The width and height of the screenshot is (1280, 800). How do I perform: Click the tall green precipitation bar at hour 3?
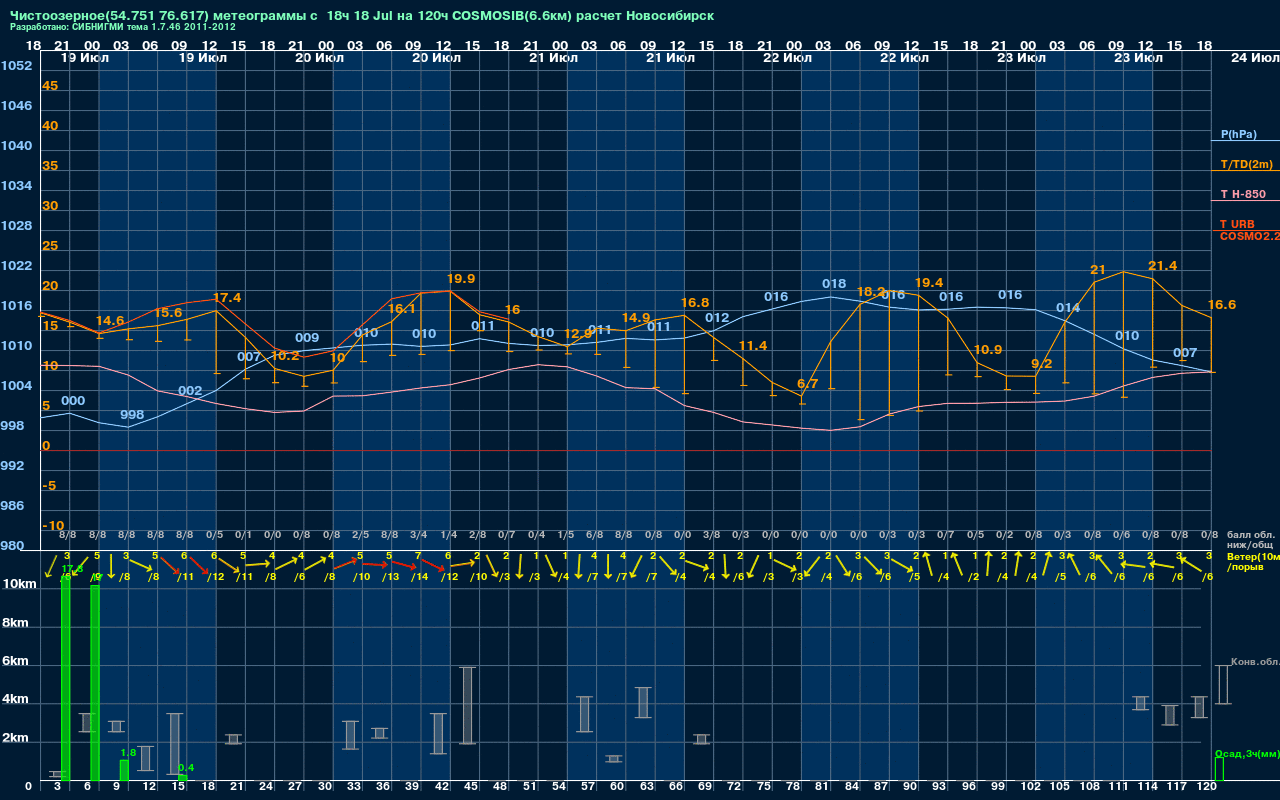65,679
